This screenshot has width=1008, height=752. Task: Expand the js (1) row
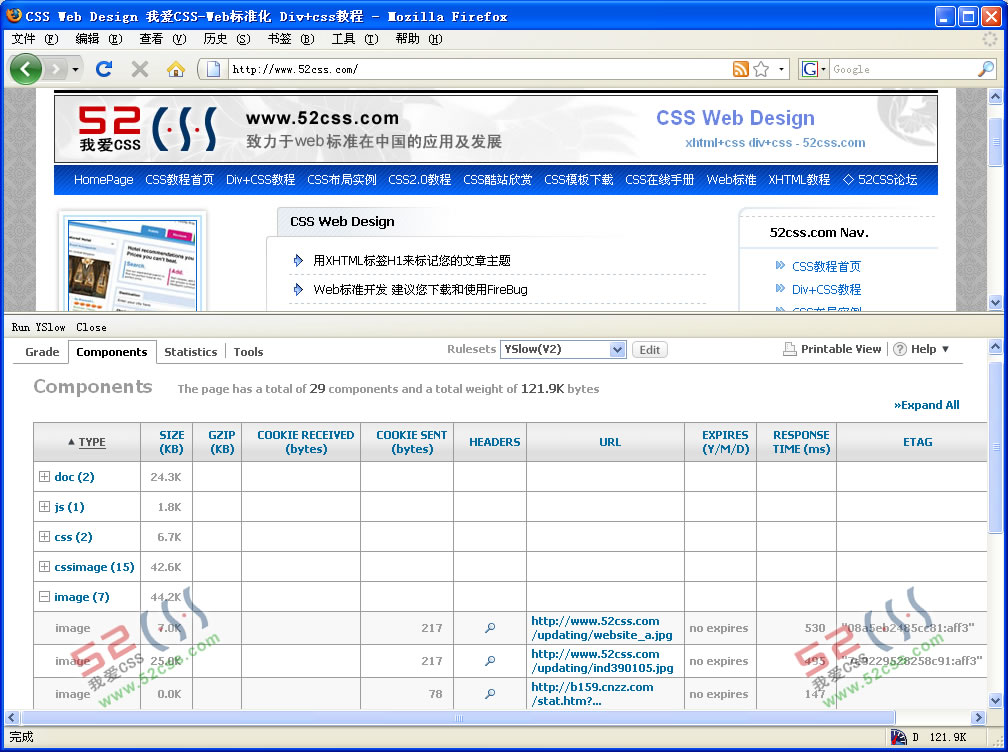44,506
